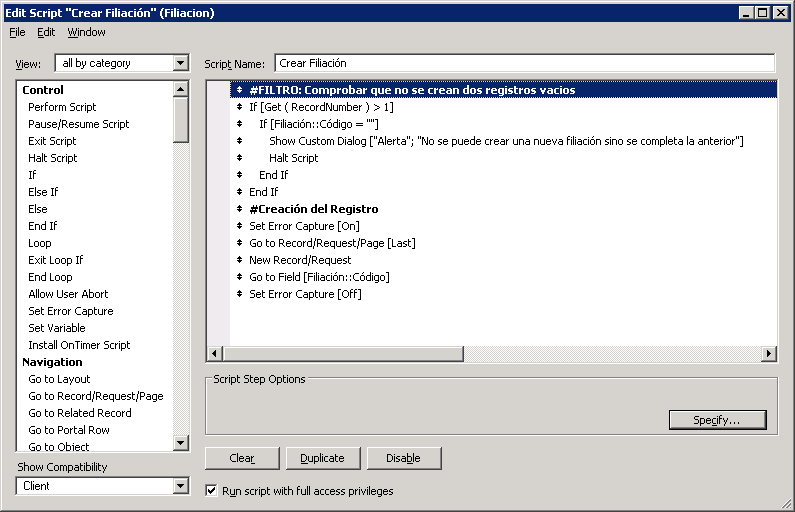
Task: Click the Disable button
Action: tap(403, 458)
